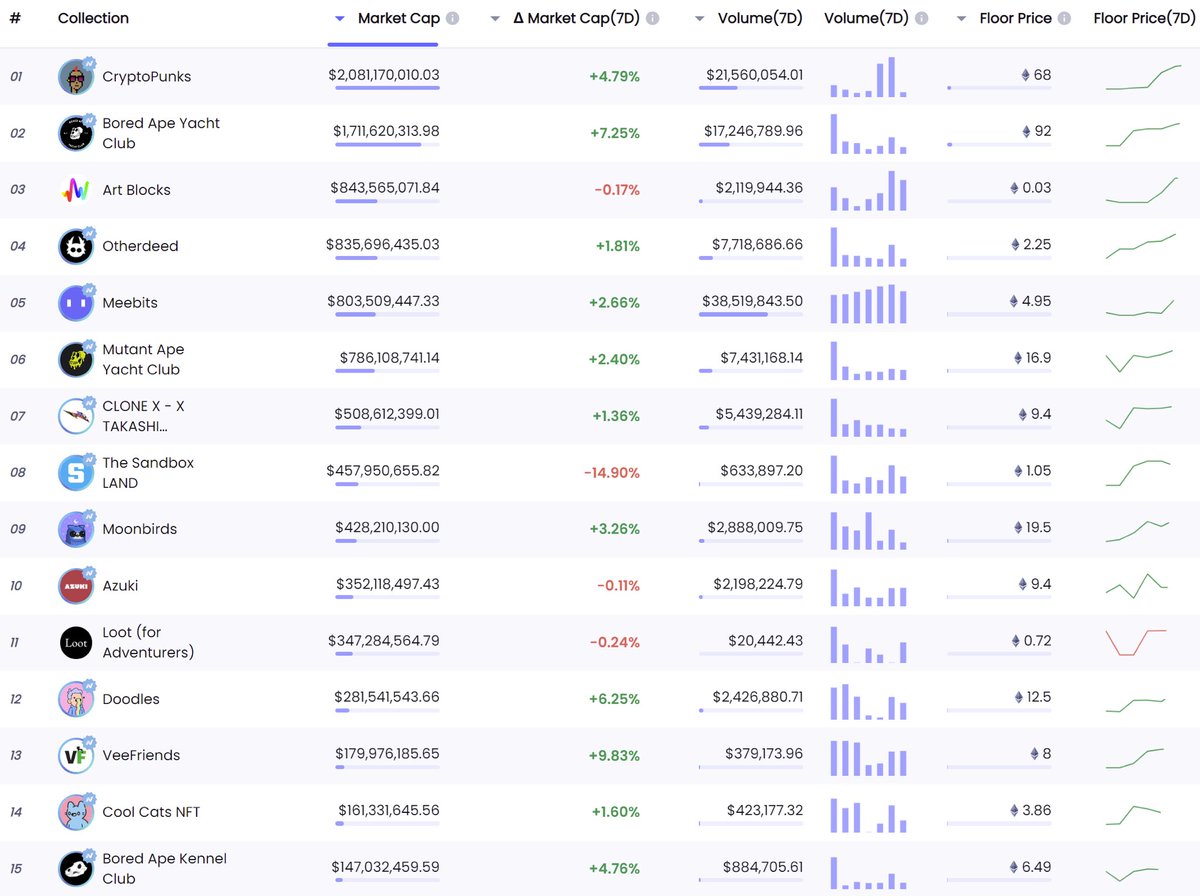Viewport: 1200px width, 896px height.
Task: Click Bored Ape Yacht Club market cap bar
Action: point(387,144)
